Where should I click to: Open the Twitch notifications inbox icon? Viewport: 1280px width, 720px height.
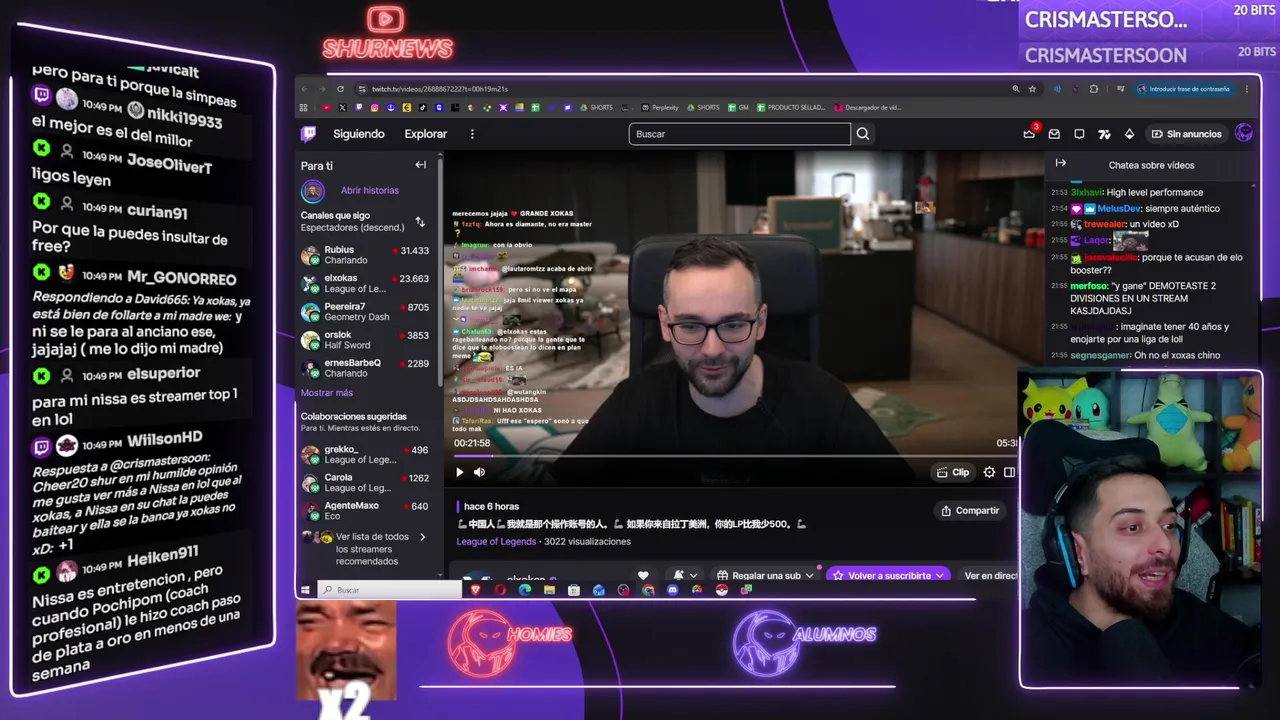click(x=1054, y=134)
